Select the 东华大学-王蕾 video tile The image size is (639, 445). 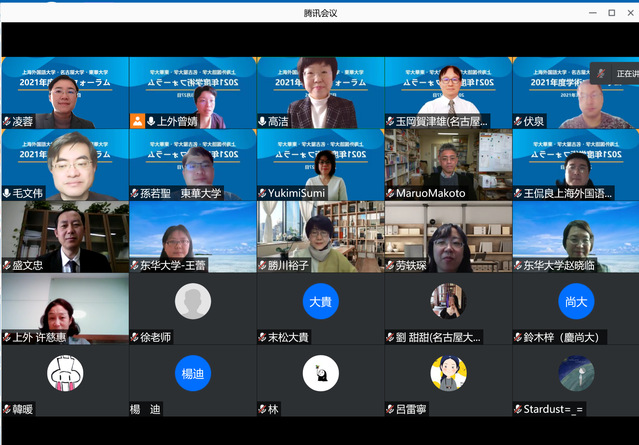pyautogui.click(x=192, y=237)
